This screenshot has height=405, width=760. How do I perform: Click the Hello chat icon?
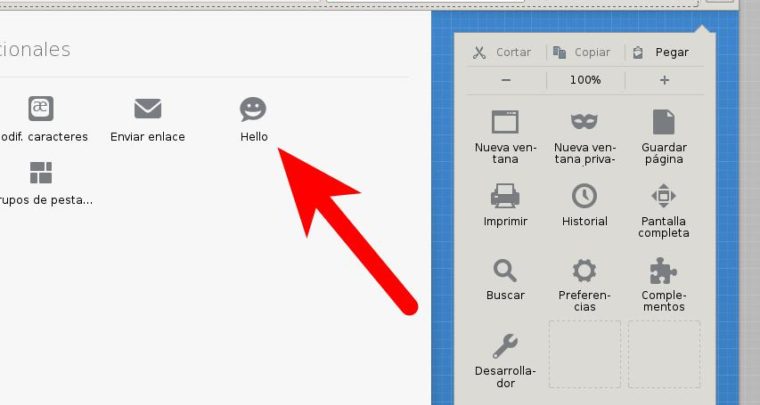point(254,109)
